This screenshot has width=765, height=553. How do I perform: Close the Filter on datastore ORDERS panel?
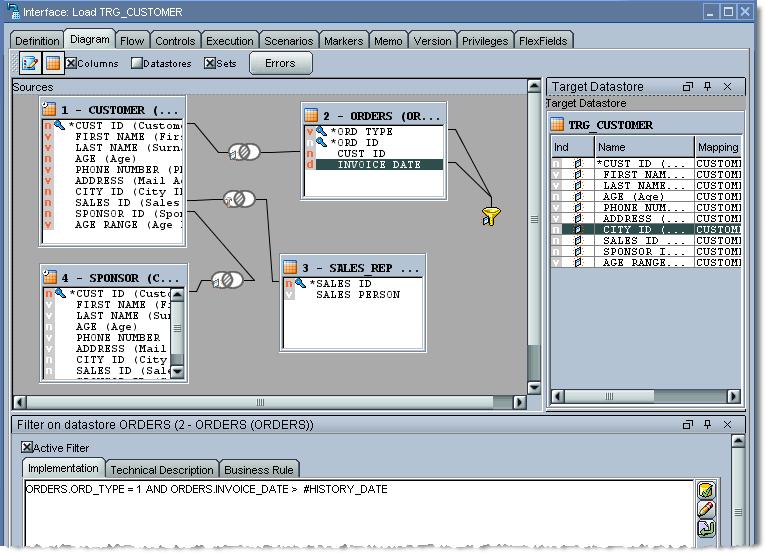[727, 425]
